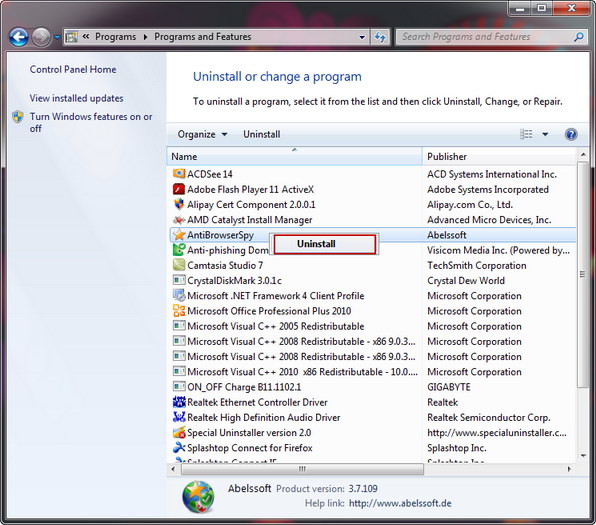Click the Adobe Flash Player icon
Screen dimensions: 596x525
(179, 189)
